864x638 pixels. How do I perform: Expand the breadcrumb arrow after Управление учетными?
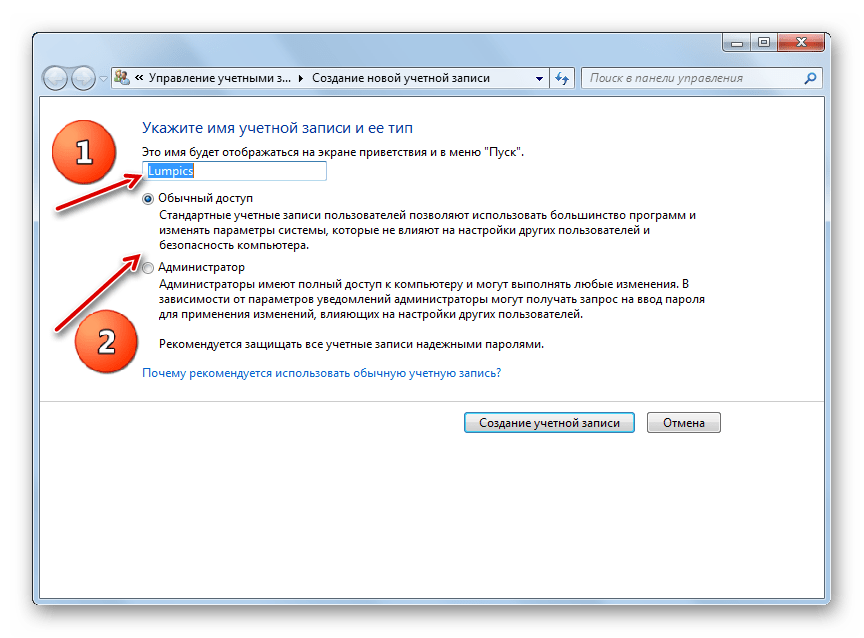tap(301, 78)
